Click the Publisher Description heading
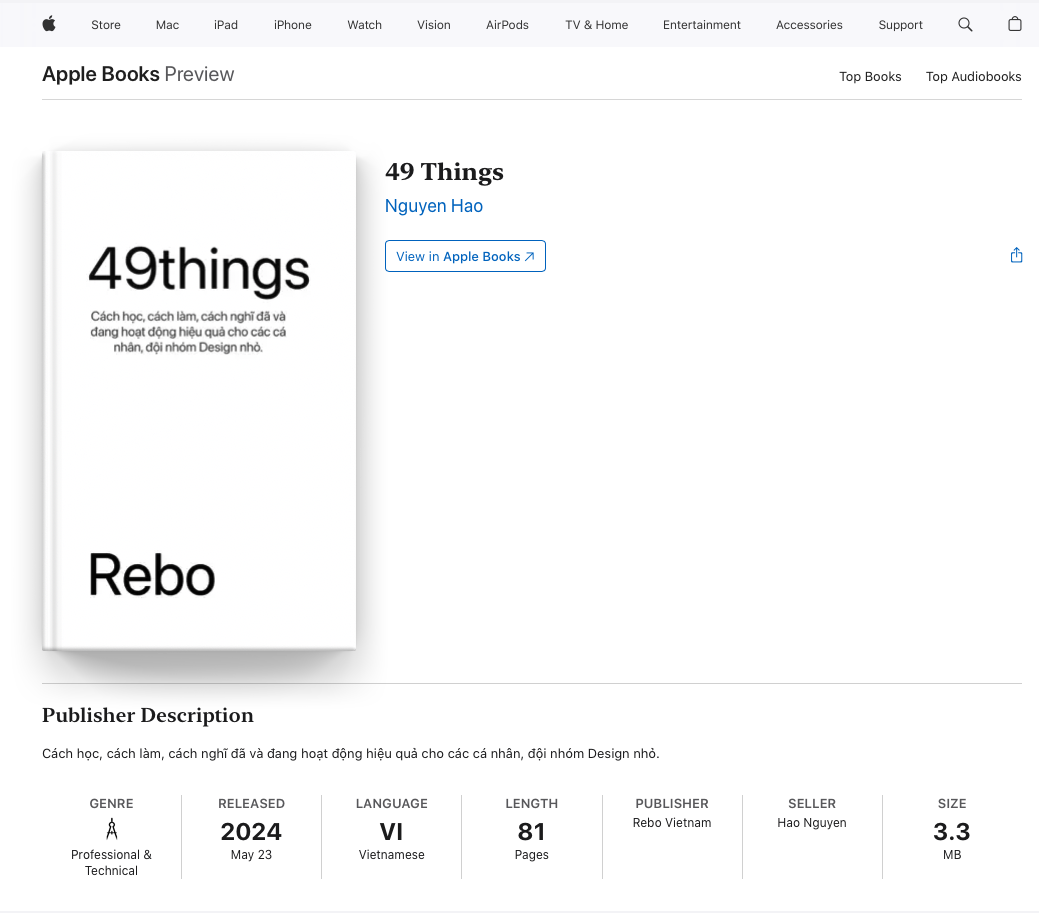 (148, 715)
